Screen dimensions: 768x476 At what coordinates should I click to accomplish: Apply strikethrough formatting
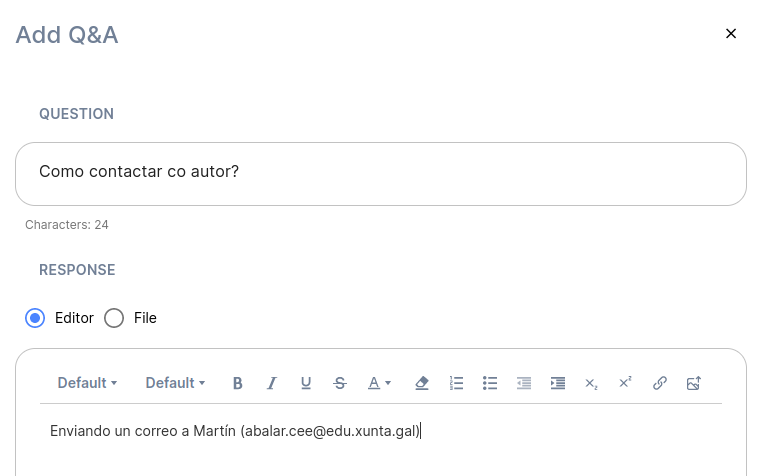340,383
